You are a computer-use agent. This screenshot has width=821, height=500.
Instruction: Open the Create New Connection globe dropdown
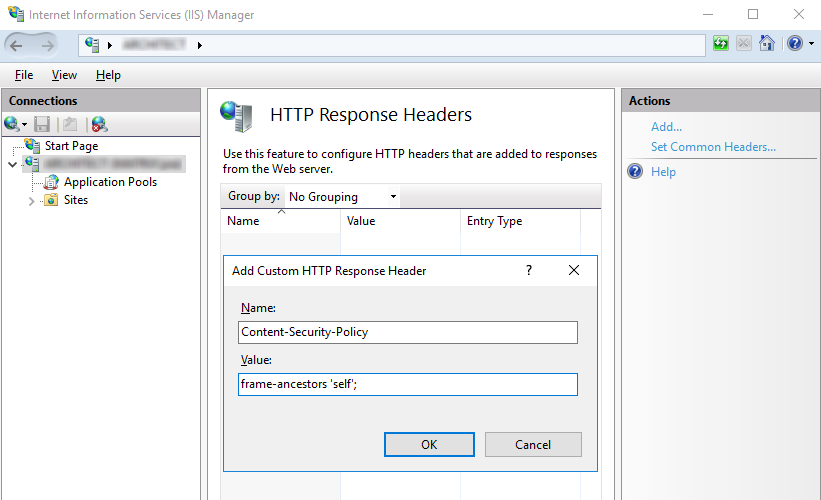[15, 124]
